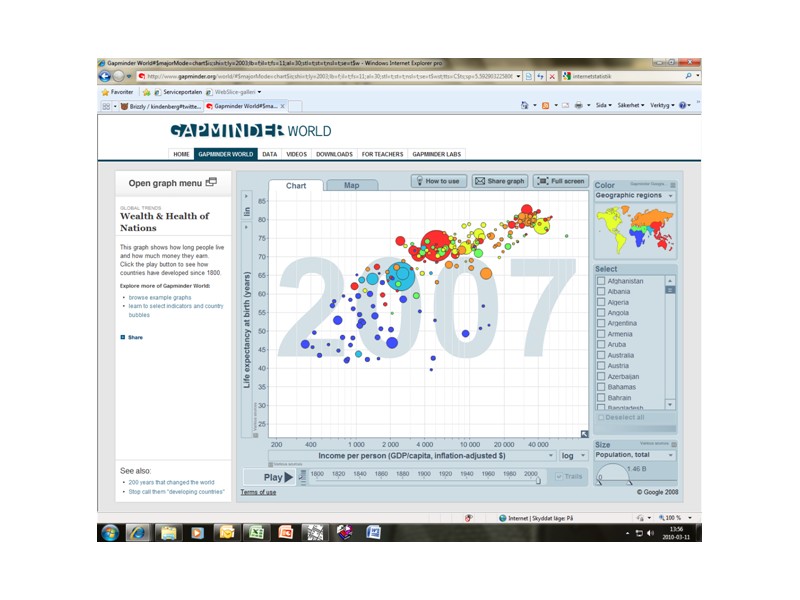Open the DATA navigation item
The image size is (800, 600).
click(x=269, y=154)
